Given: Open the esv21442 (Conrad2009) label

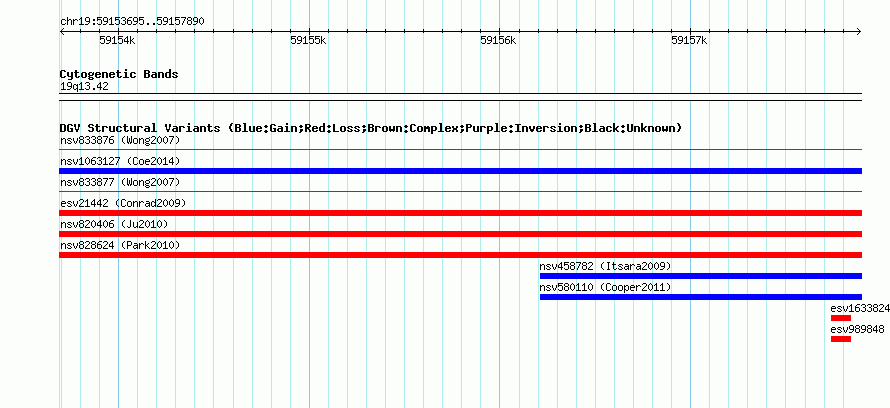Looking at the screenshot, I should click(123, 203).
